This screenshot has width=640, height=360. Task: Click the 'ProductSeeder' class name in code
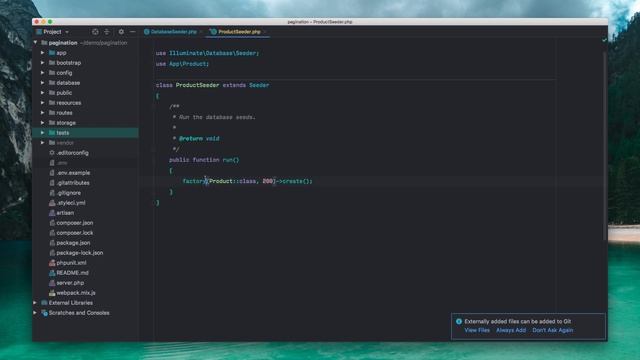click(197, 85)
